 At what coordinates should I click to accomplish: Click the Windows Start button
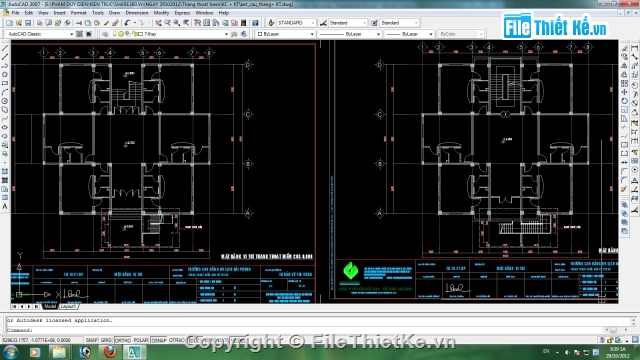(10, 352)
